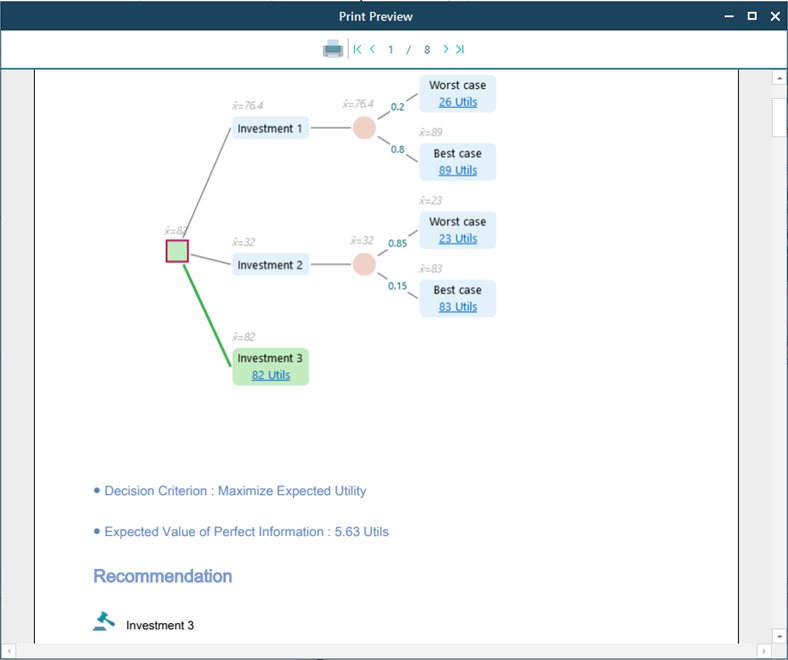Click Investment 2 chance node circle

click(364, 264)
